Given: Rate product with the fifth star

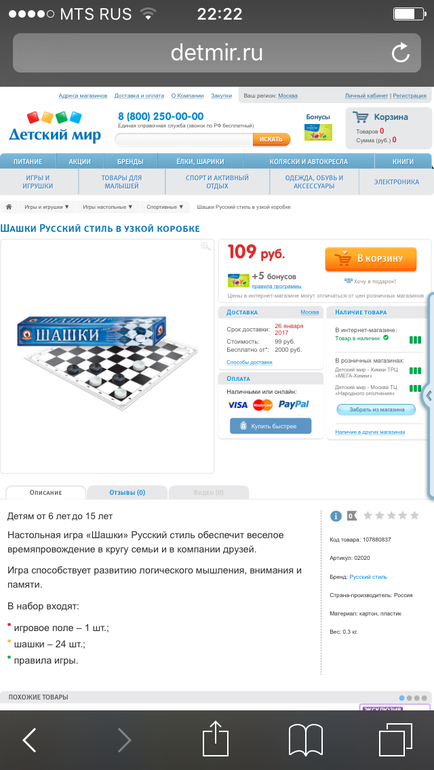Looking at the screenshot, I should tap(414, 516).
